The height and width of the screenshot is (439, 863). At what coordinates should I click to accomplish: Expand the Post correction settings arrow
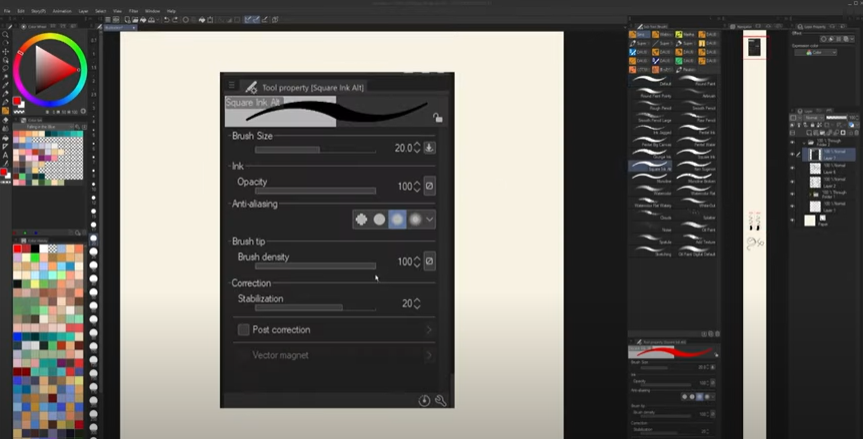pos(428,329)
